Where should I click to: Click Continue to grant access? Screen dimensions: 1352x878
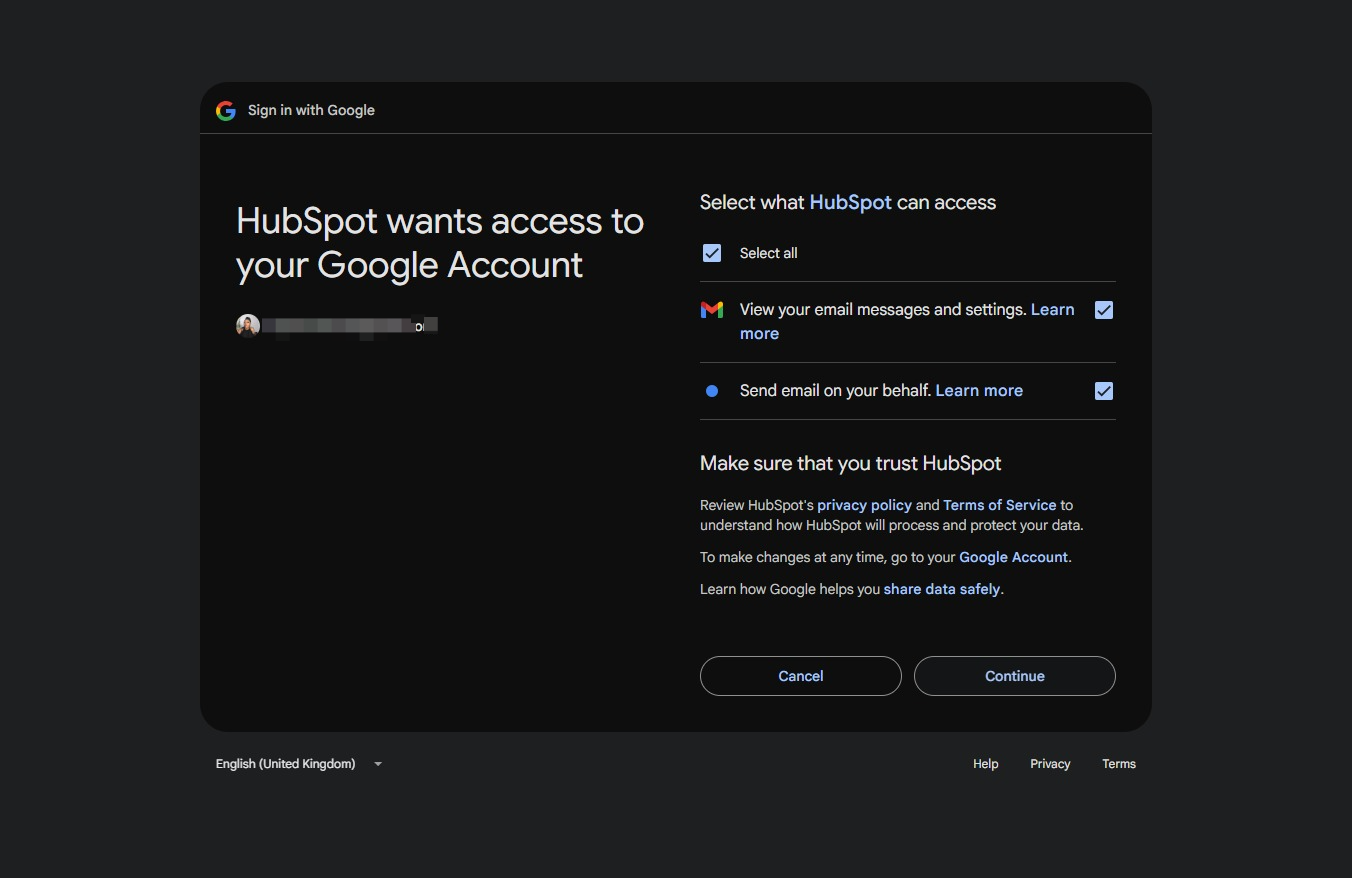tap(1015, 676)
